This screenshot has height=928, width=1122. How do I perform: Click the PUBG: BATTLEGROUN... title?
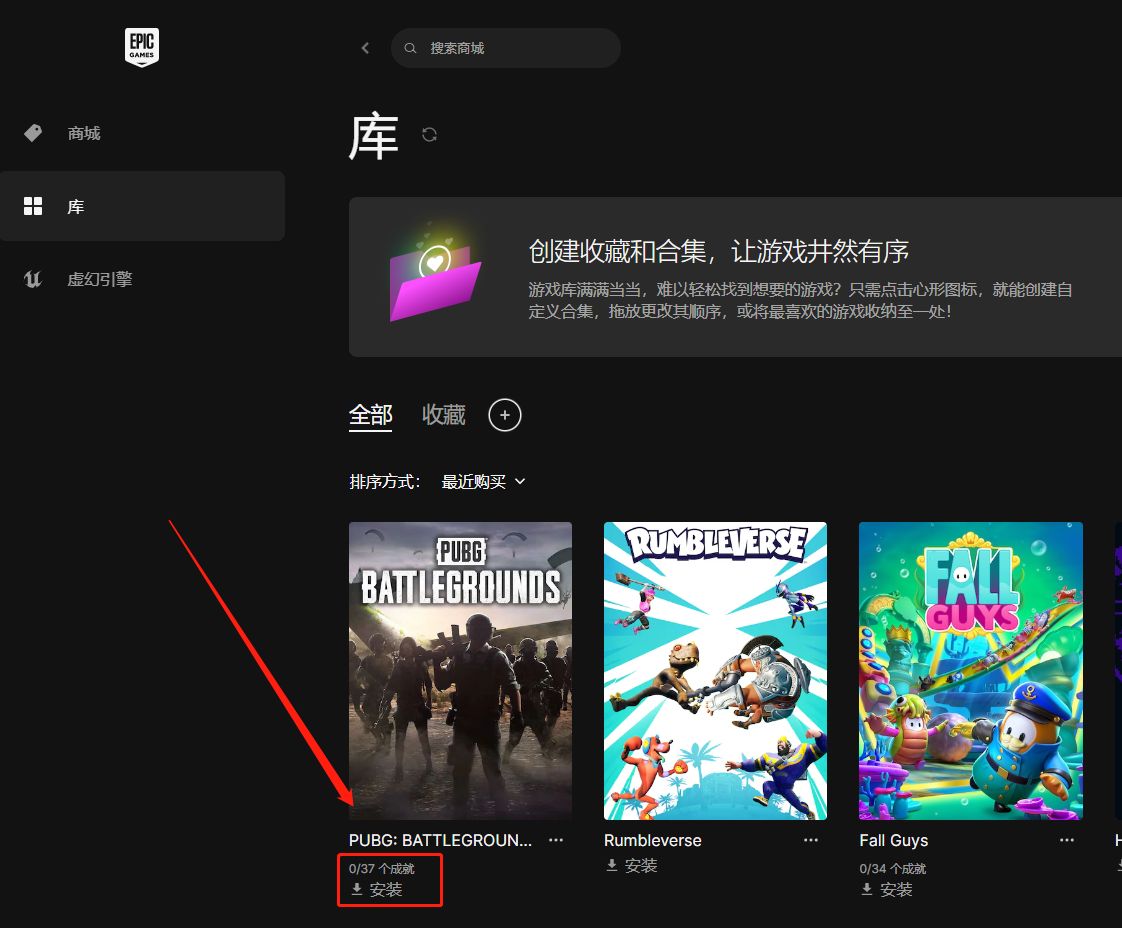pyautogui.click(x=440, y=841)
